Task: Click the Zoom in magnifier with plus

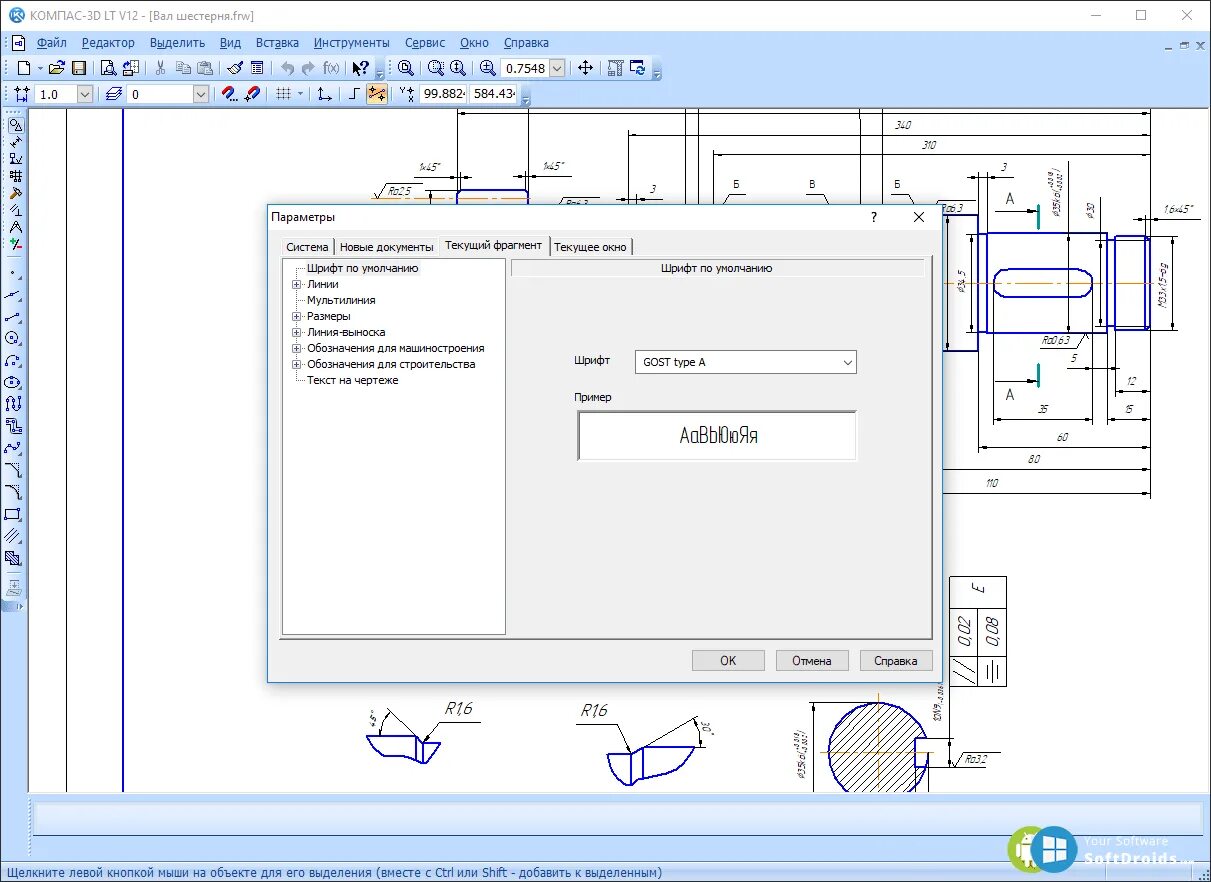Action: [487, 68]
